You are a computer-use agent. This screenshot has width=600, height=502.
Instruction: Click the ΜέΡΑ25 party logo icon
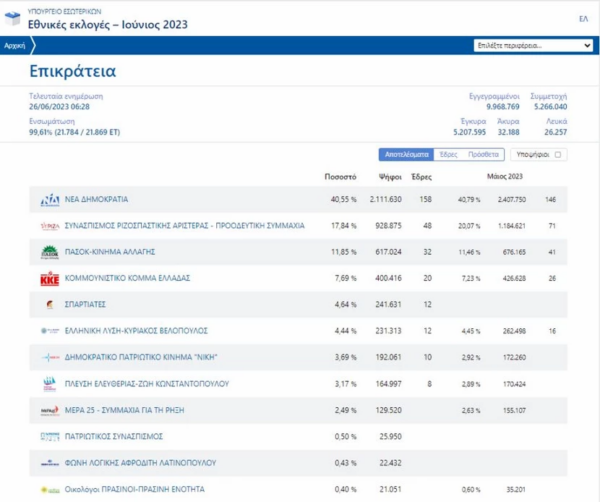point(49,409)
